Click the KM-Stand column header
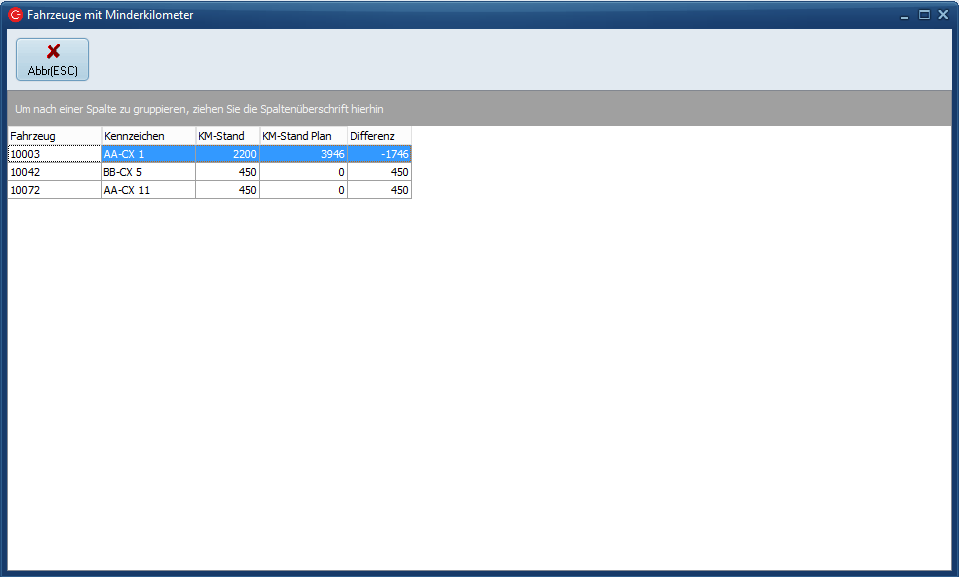The height and width of the screenshot is (577, 959). [x=227, y=135]
